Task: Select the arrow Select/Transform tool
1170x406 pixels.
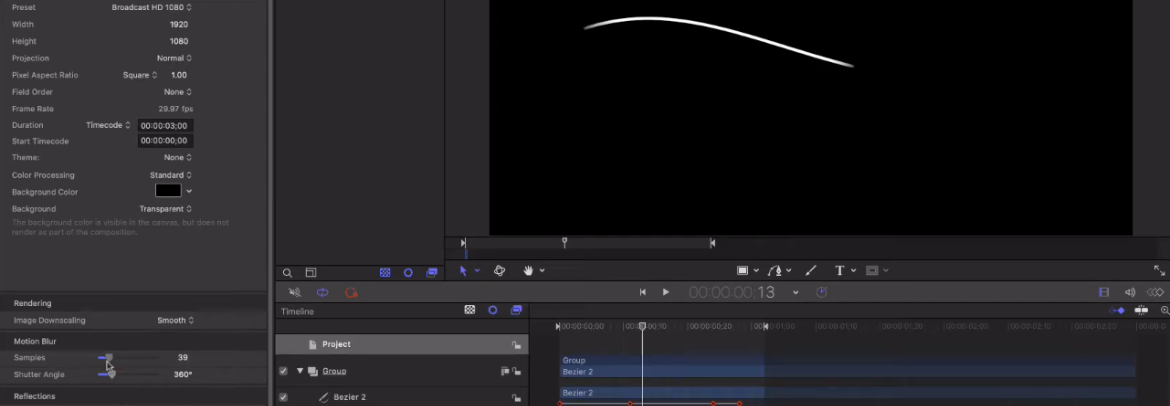Action: [x=463, y=271]
